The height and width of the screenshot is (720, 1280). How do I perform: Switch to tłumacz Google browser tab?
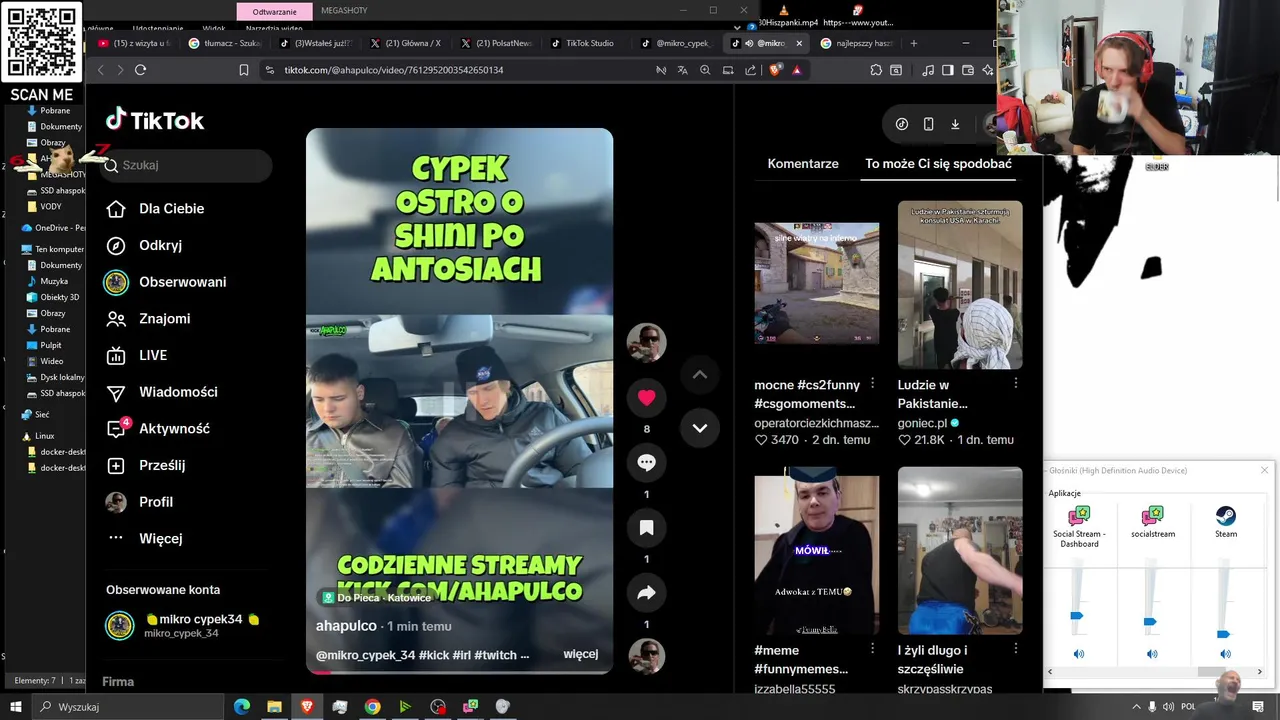point(227,43)
